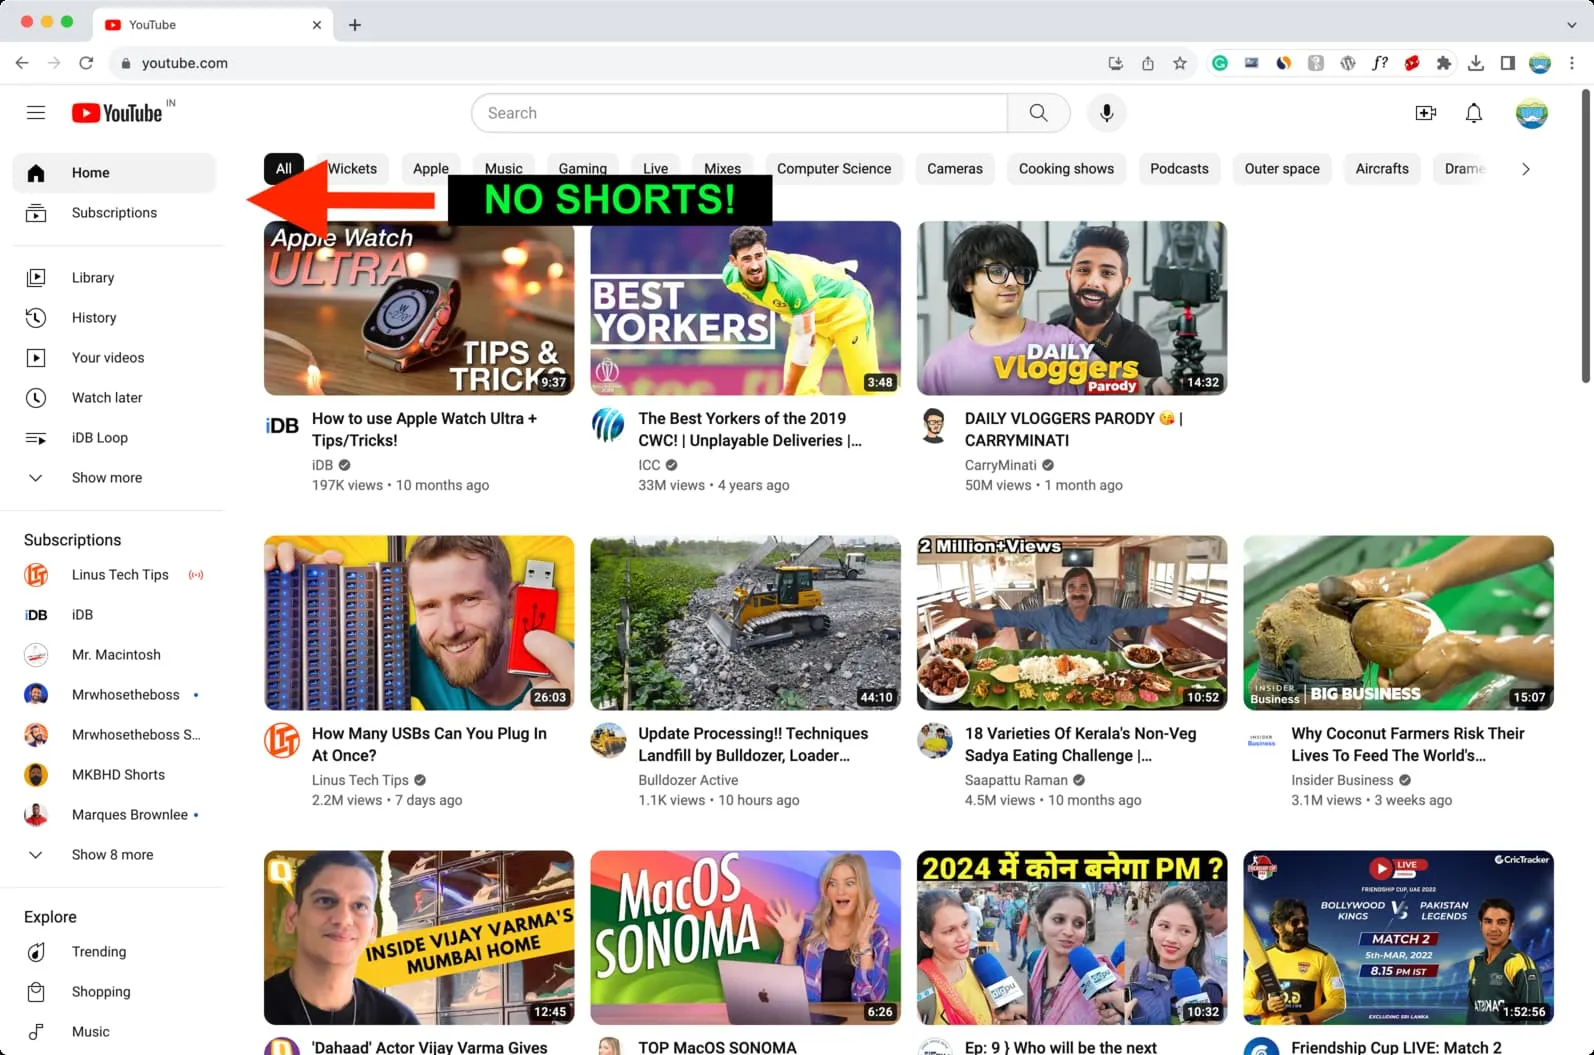The width and height of the screenshot is (1594, 1055).
Task: Select the All filter chip
Action: 284,169
